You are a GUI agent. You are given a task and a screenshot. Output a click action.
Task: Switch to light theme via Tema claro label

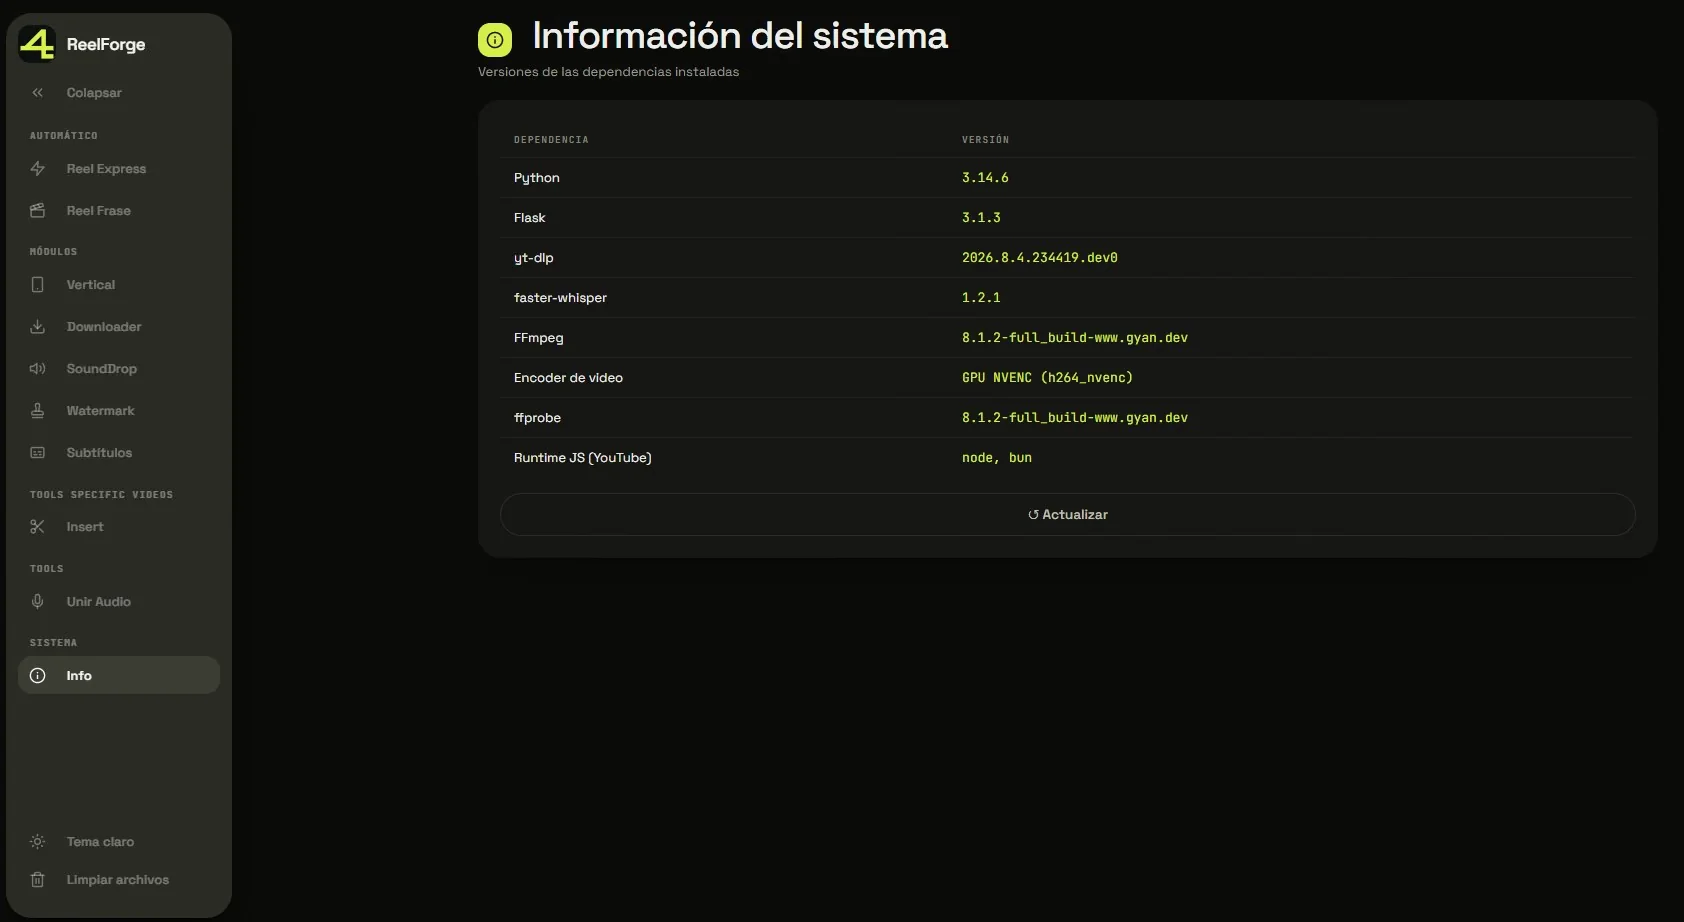click(x=100, y=842)
